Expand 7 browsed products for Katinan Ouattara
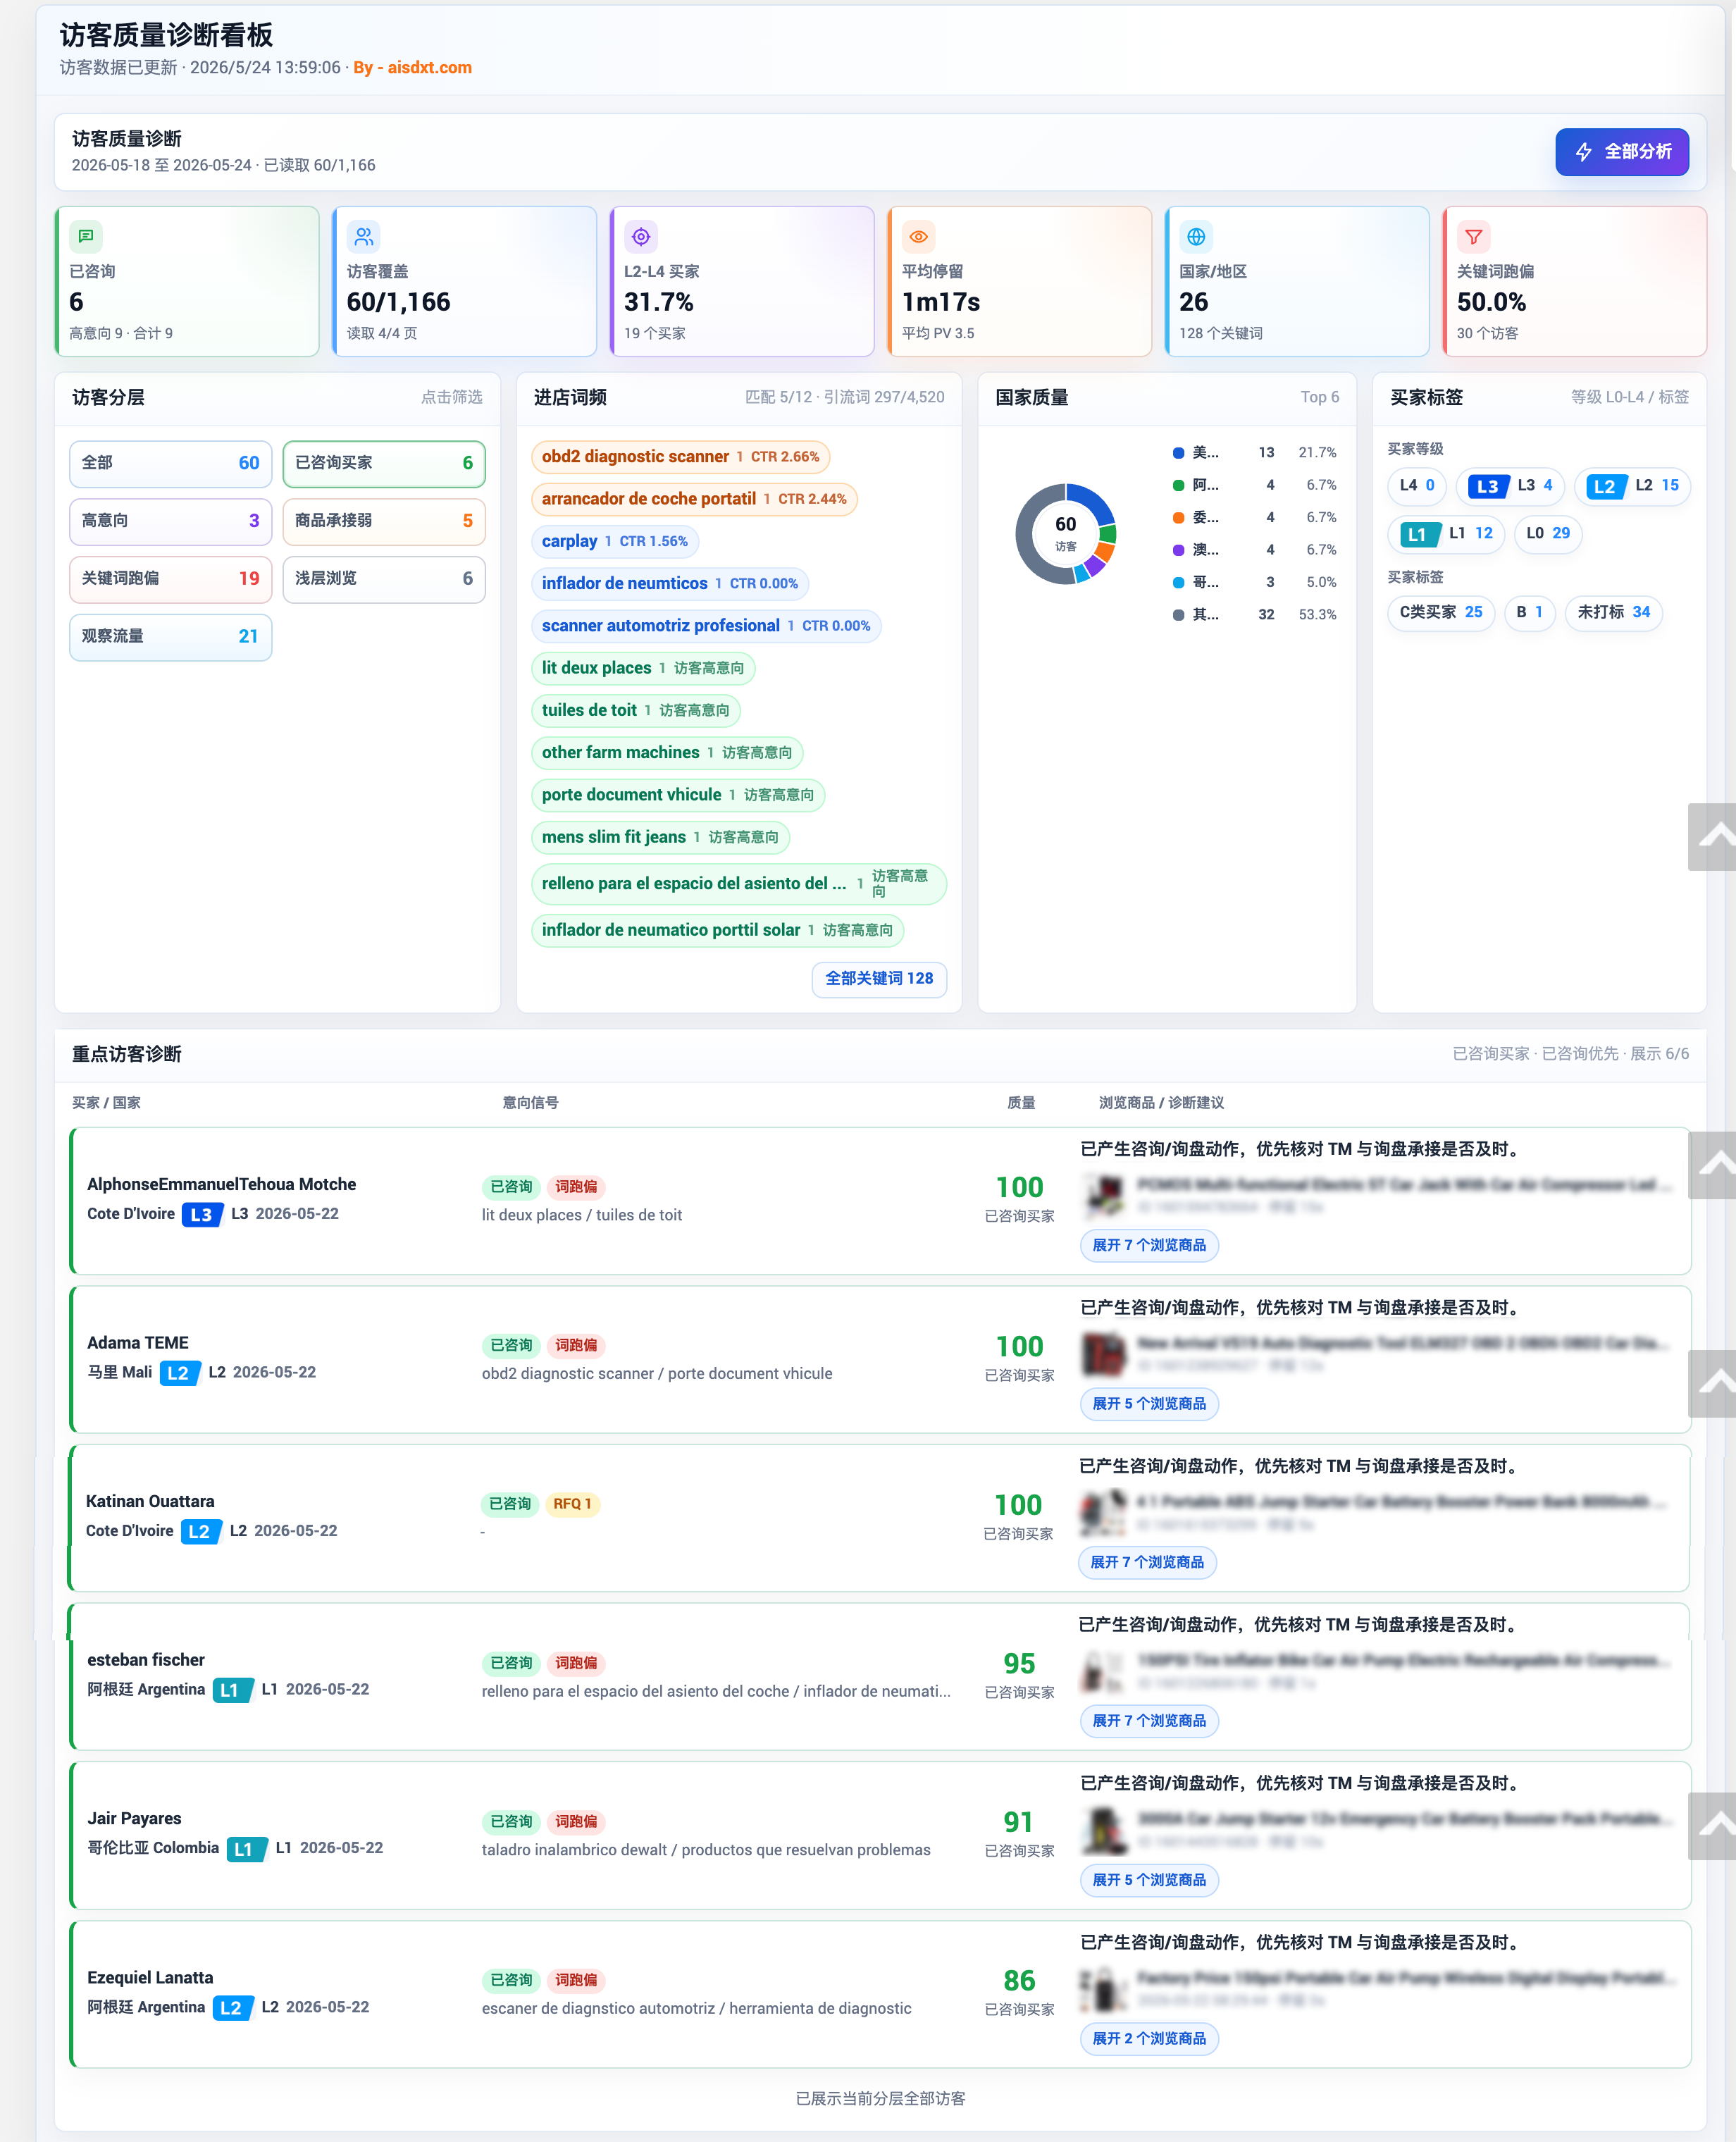Image resolution: width=1736 pixels, height=2142 pixels. pyautogui.click(x=1147, y=1562)
